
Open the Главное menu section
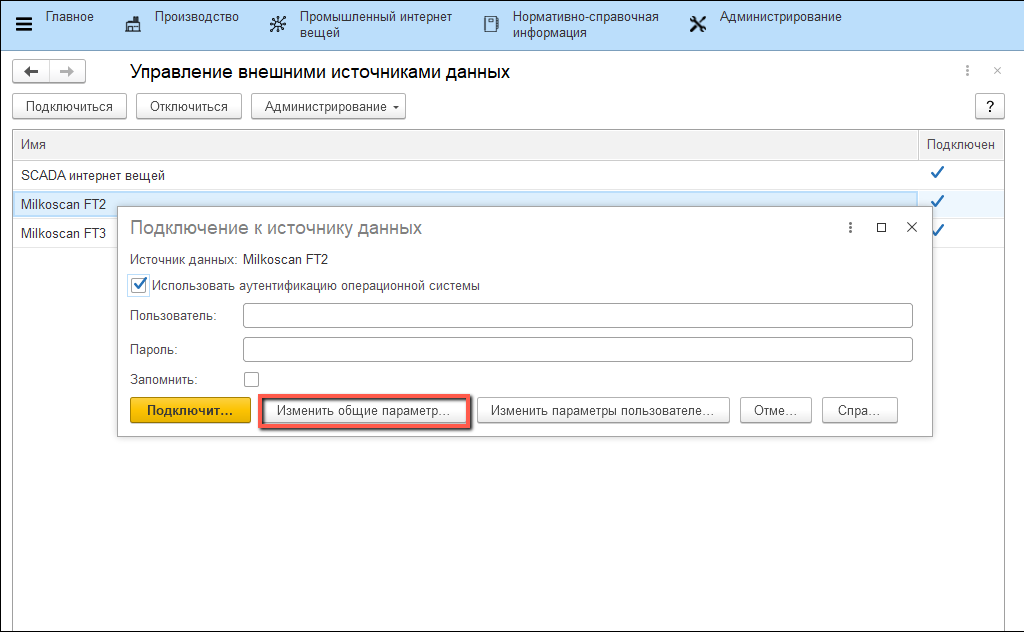(70, 17)
